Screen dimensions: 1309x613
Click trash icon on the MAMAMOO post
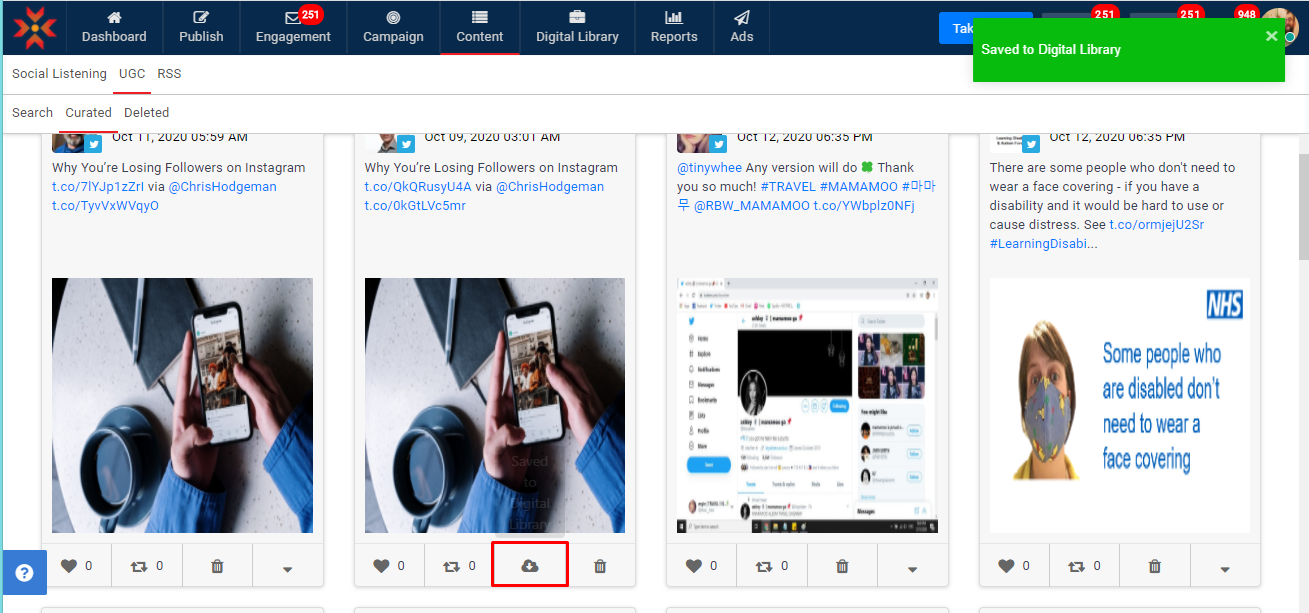pos(842,566)
